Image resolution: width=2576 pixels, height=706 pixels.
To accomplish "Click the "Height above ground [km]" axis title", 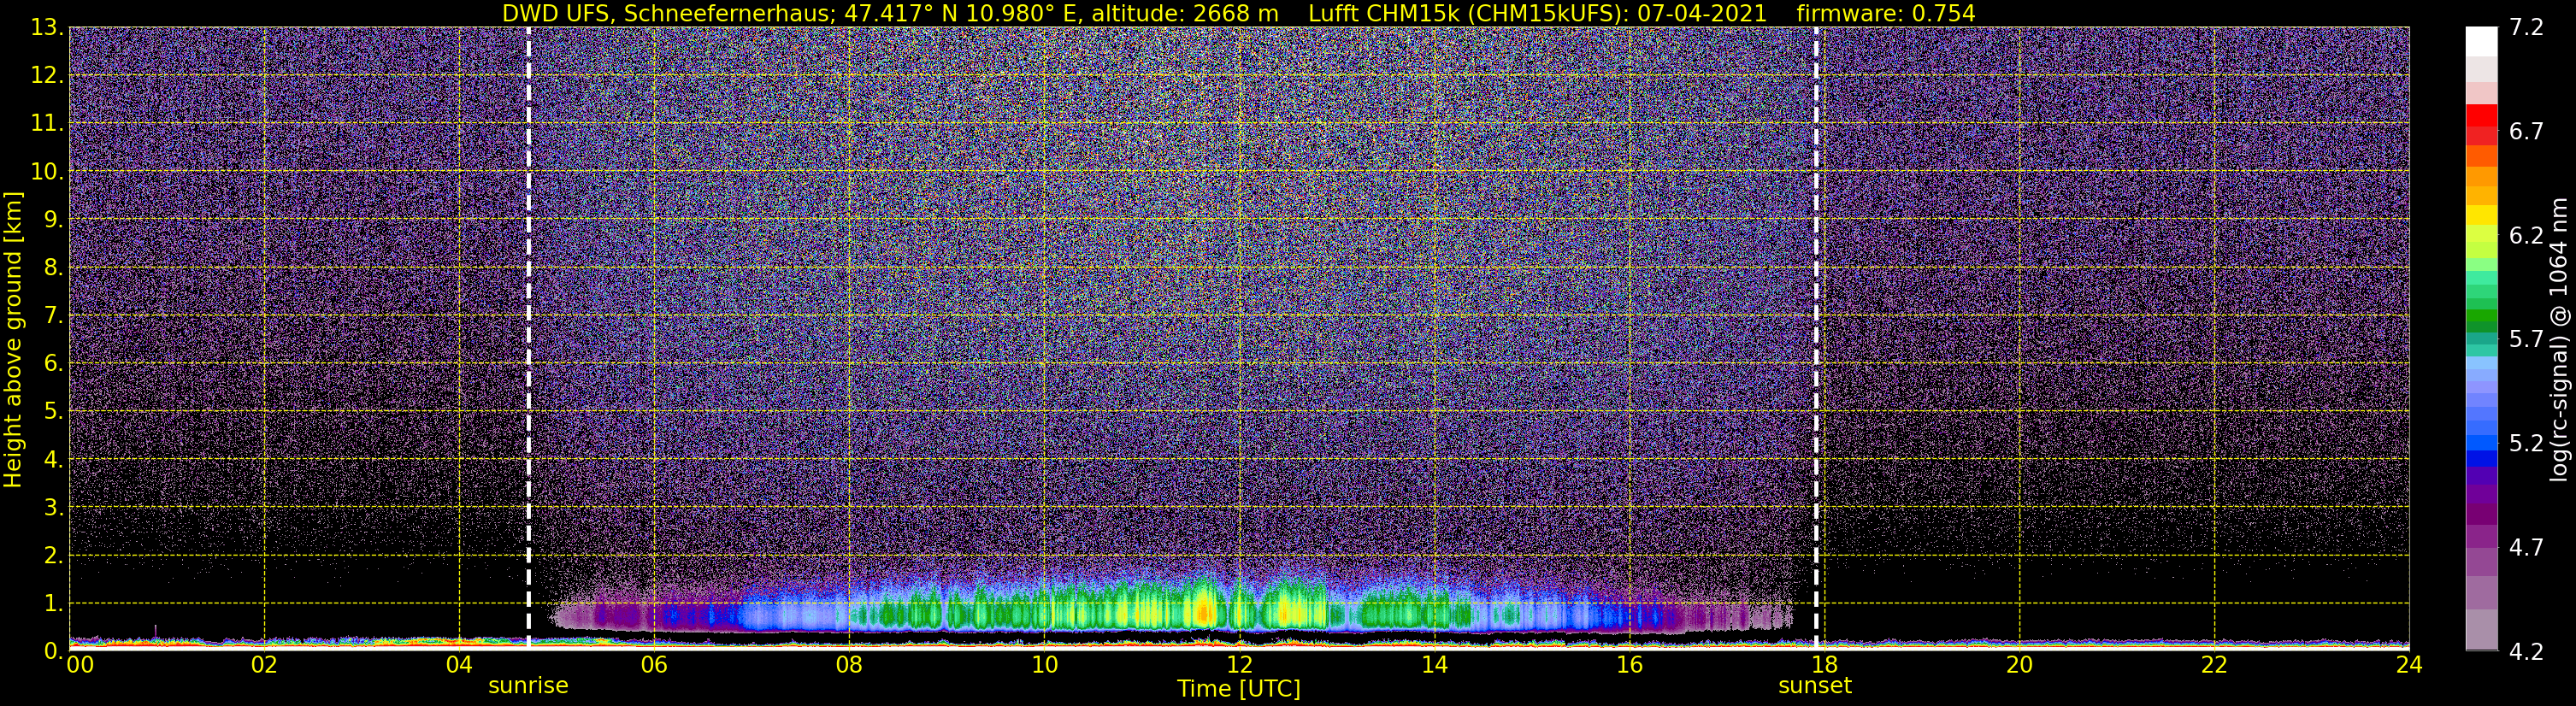I will (x=13, y=339).
